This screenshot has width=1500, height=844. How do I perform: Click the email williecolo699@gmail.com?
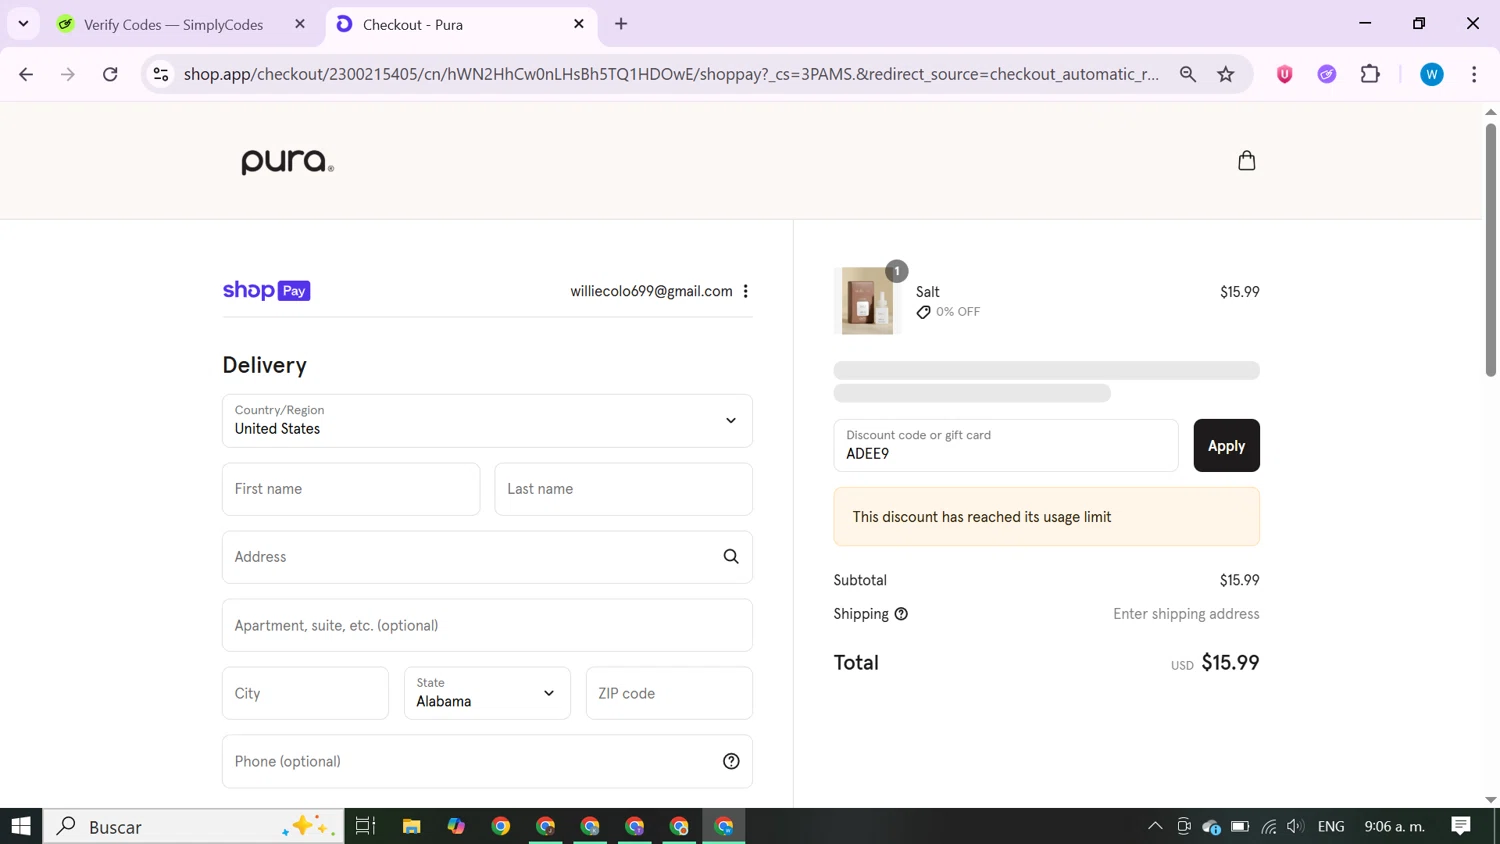click(651, 291)
